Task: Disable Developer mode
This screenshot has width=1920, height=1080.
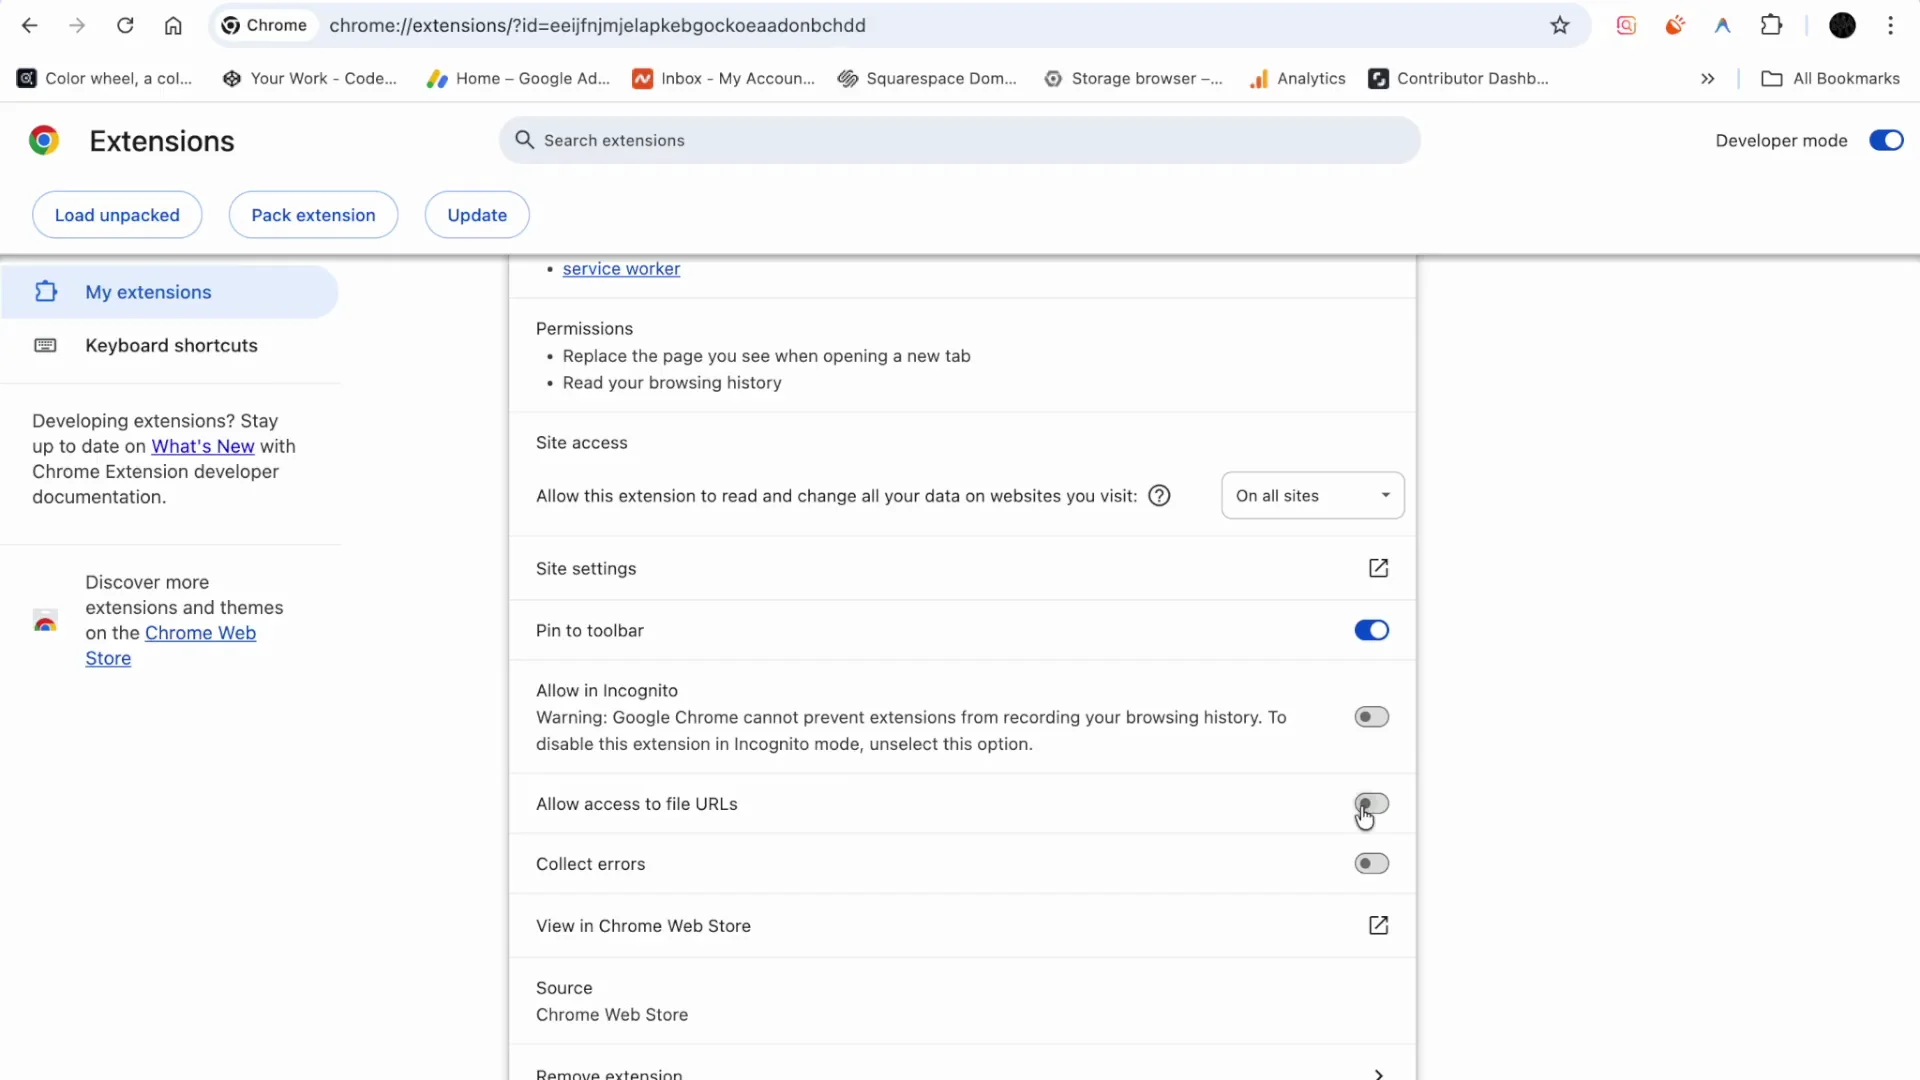Action: tap(1887, 140)
